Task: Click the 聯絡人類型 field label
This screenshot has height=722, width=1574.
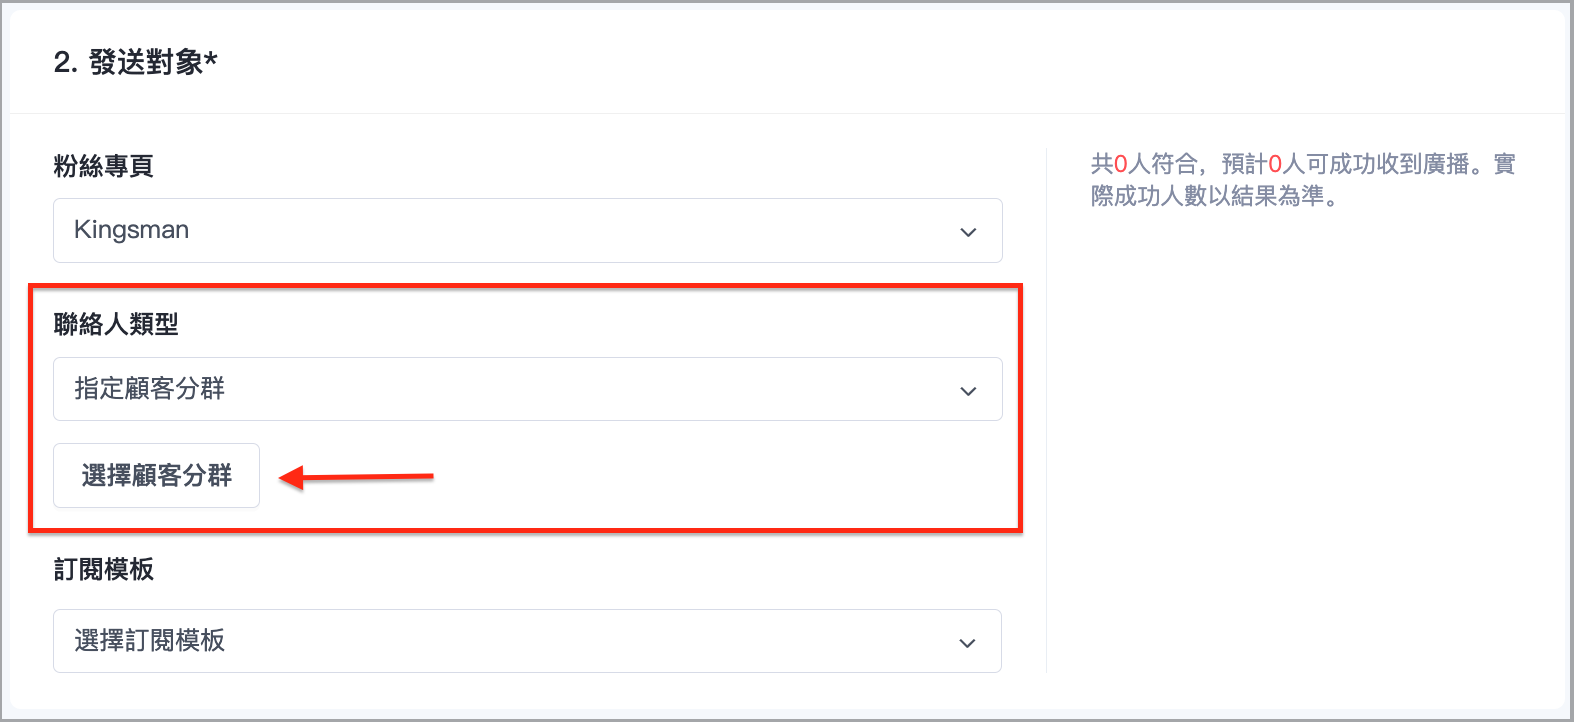Action: click(116, 324)
